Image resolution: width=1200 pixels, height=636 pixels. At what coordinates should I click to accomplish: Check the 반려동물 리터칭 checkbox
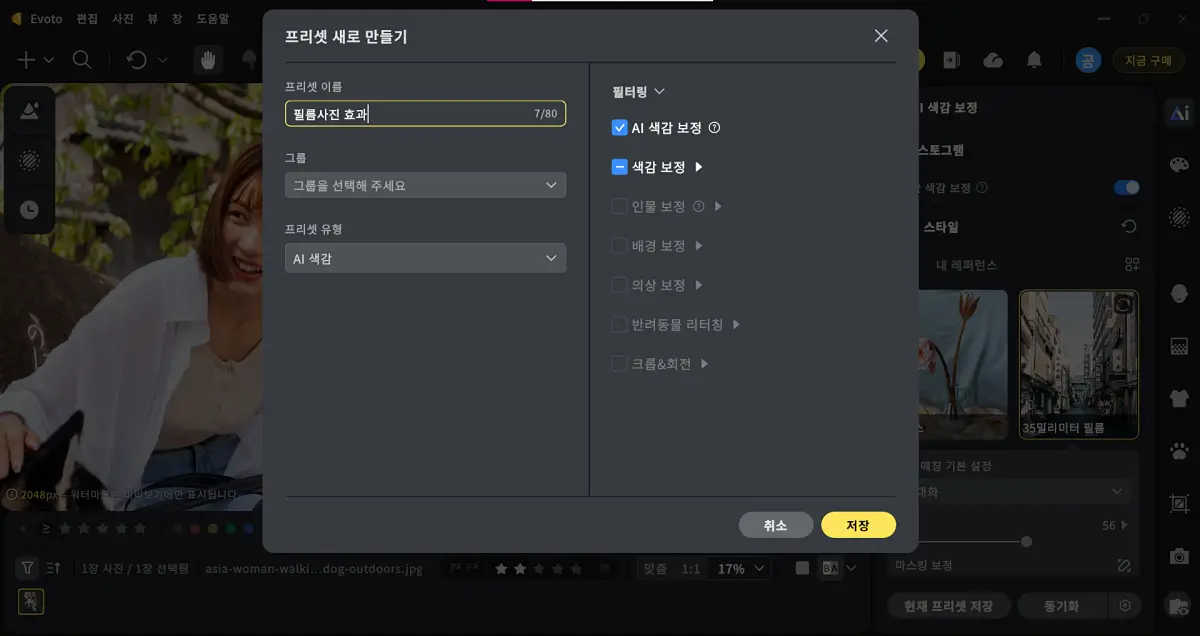click(619, 325)
